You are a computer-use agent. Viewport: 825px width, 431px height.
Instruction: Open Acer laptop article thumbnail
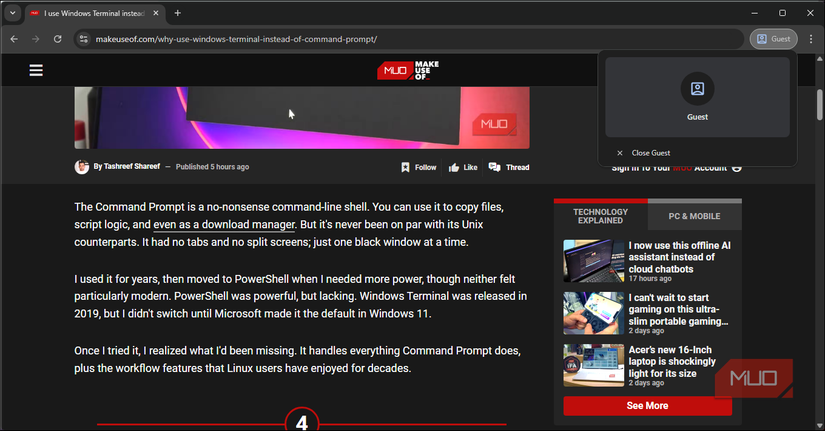click(x=593, y=365)
